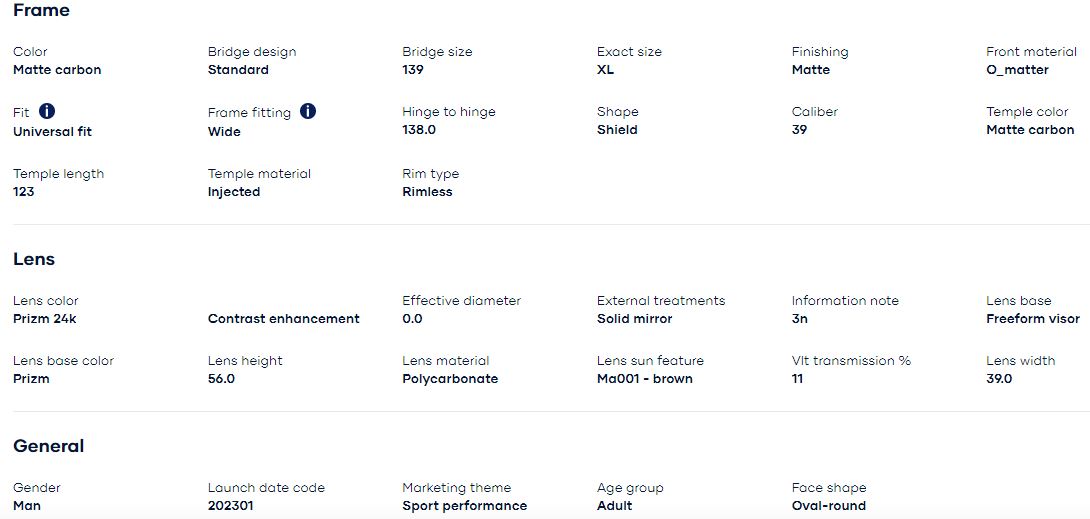1090x519 pixels.
Task: Click the Injected temple material value
Action: [234, 192]
